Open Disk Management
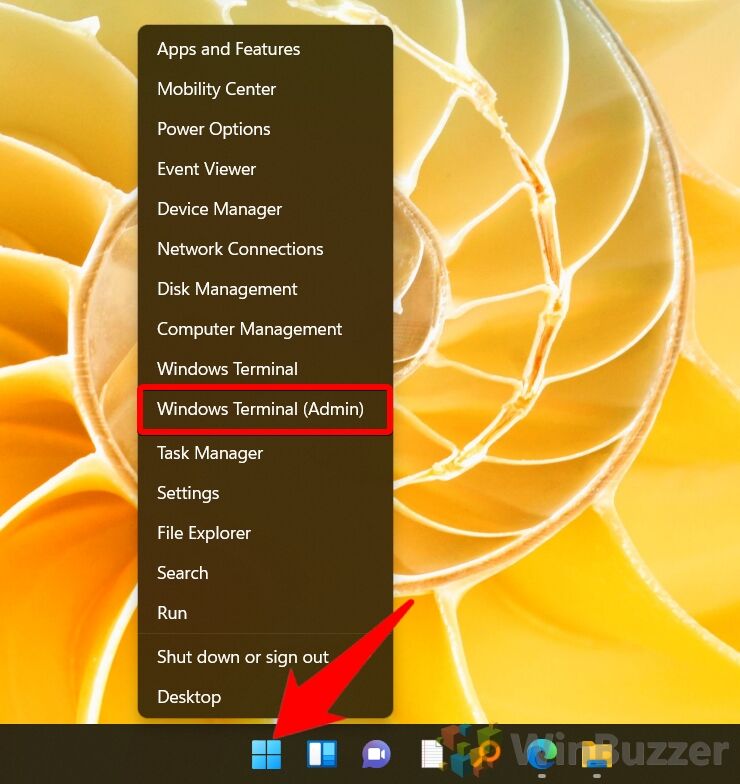This screenshot has width=740, height=784. pos(265,289)
